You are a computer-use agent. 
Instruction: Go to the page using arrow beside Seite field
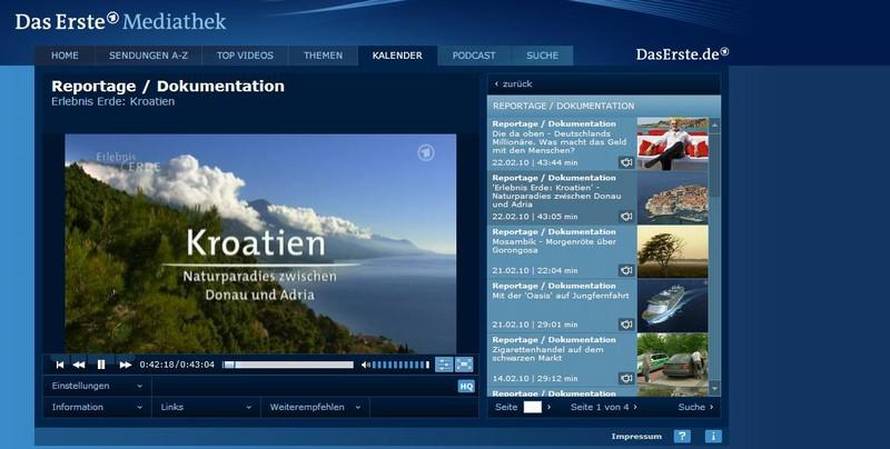pos(549,407)
